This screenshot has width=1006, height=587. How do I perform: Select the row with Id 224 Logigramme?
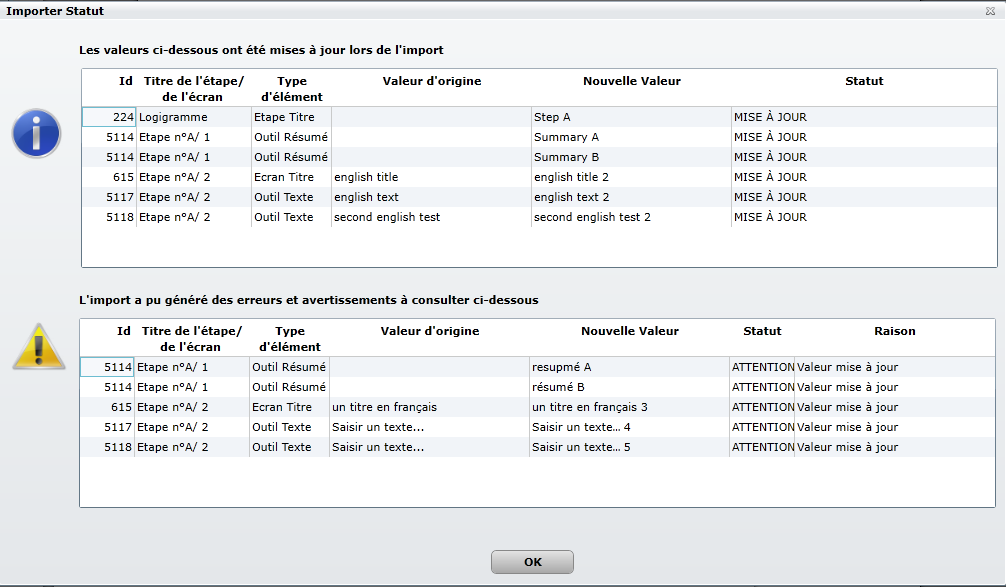point(539,117)
